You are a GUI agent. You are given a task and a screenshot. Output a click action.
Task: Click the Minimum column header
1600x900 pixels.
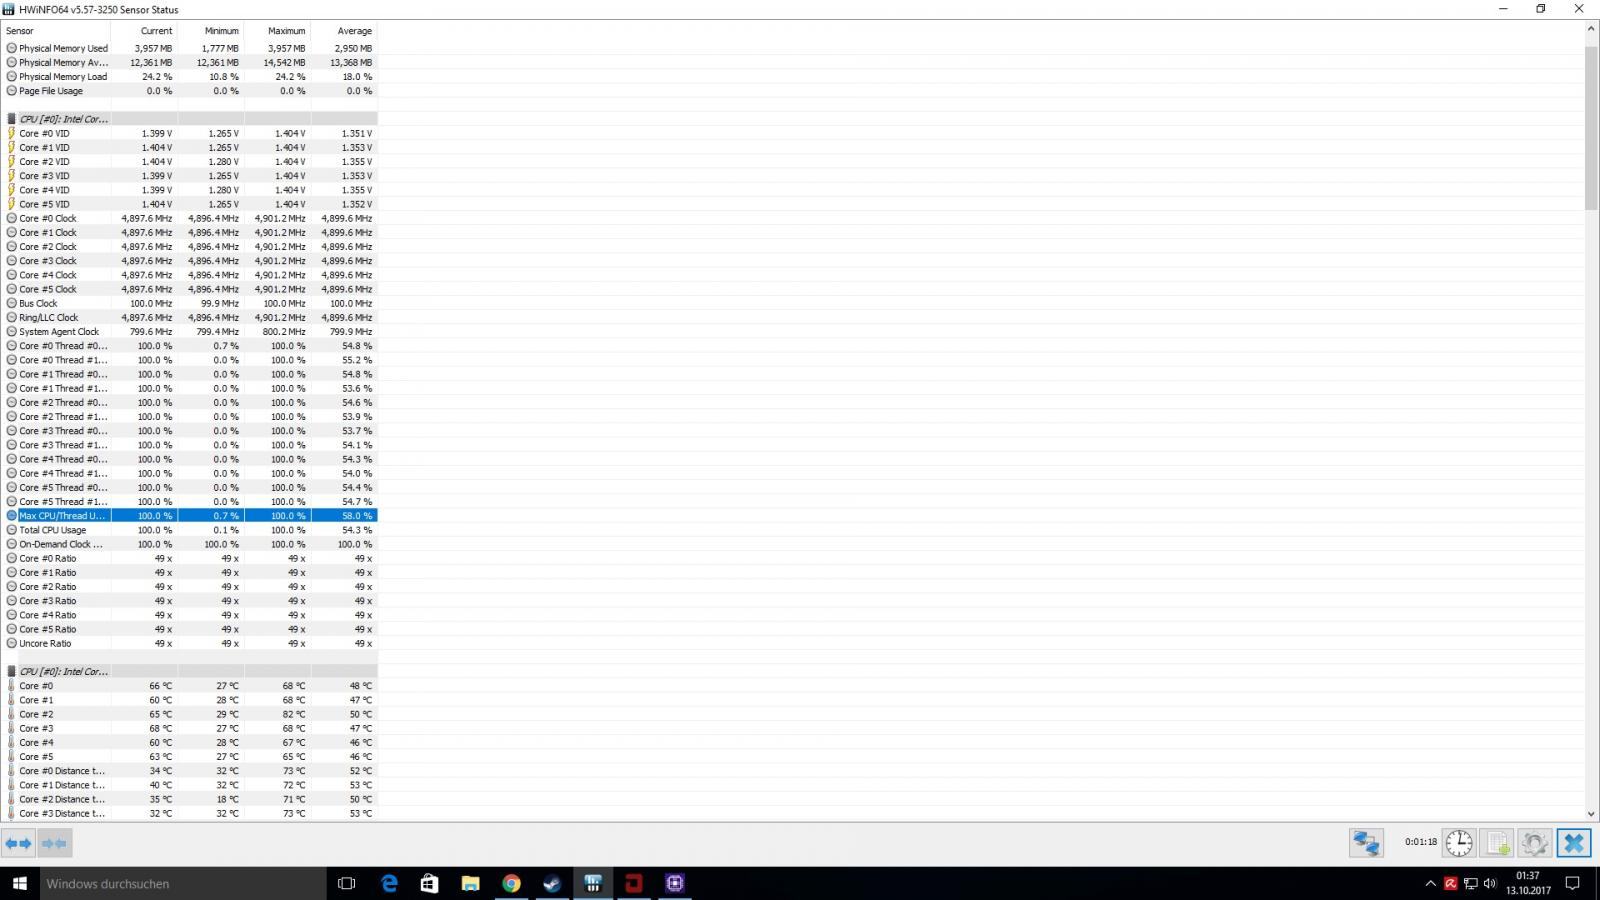[x=211, y=31]
